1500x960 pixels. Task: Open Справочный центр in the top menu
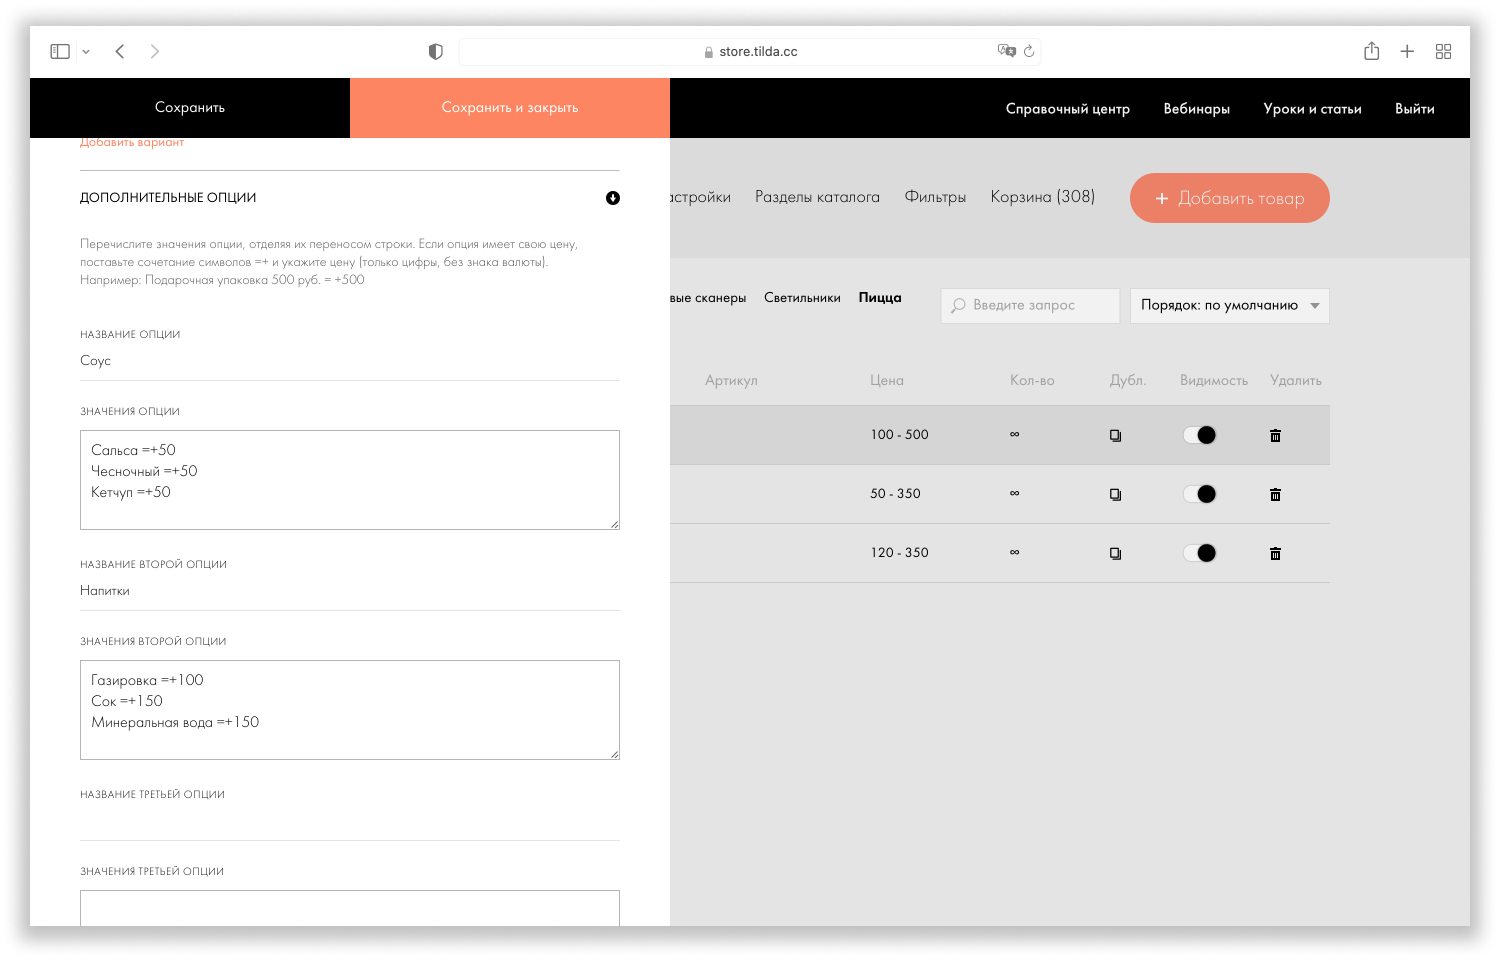click(x=1068, y=109)
